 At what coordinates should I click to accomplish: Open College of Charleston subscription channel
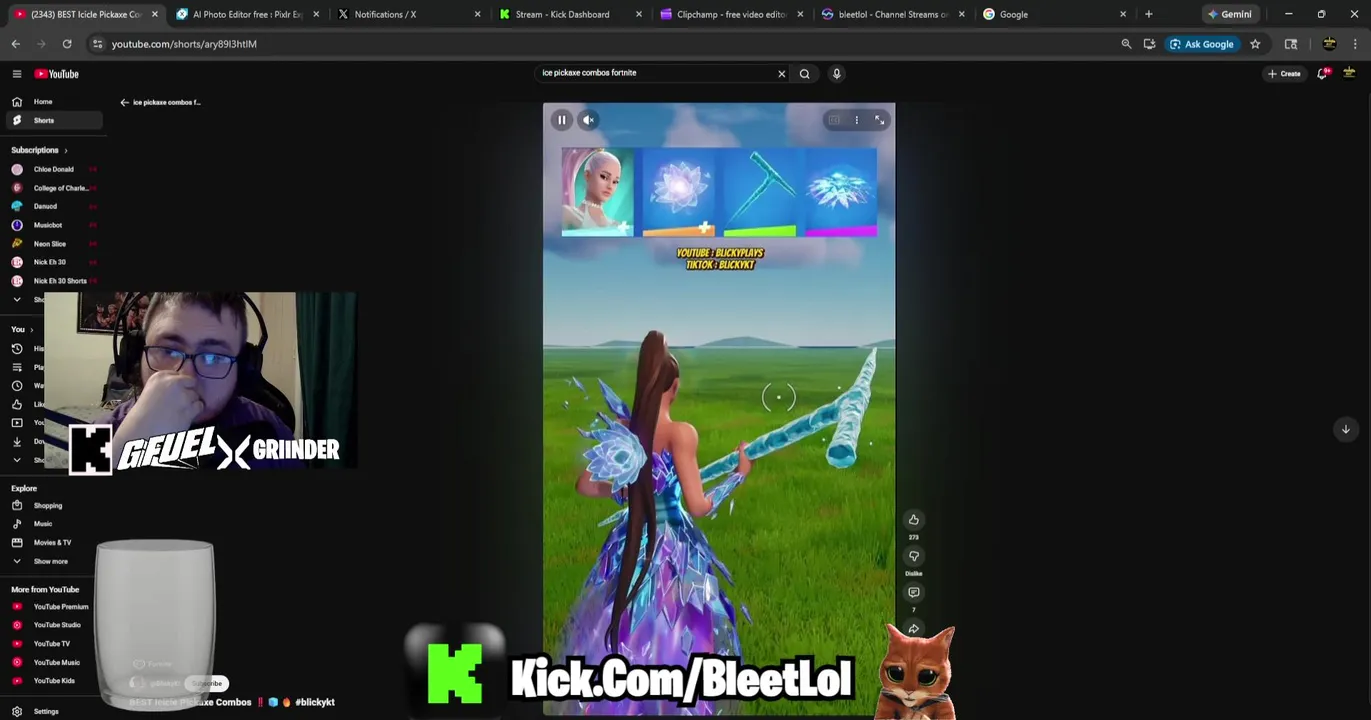pos(53,188)
